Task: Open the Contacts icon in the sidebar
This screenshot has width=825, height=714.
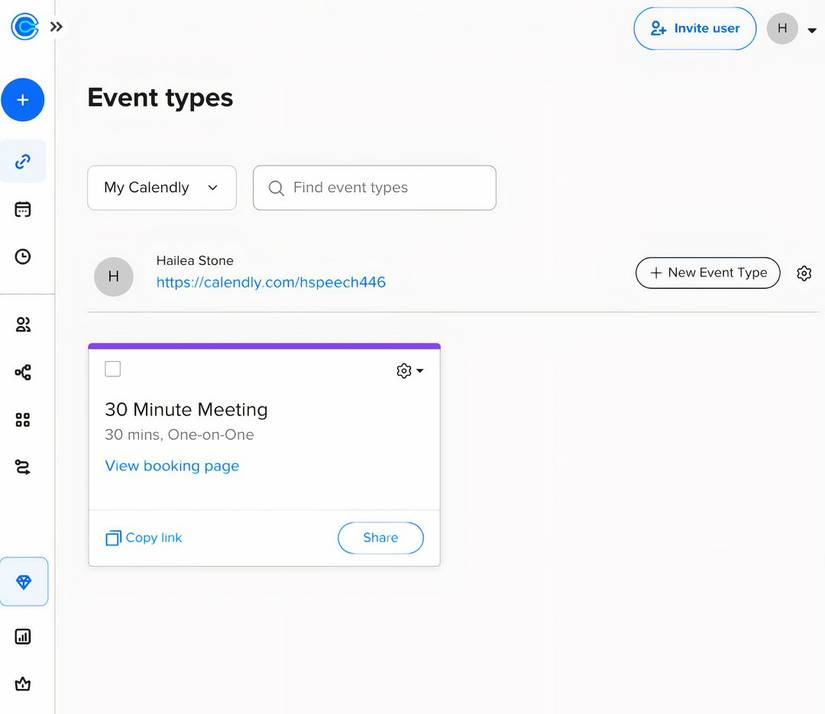Action: 23,324
